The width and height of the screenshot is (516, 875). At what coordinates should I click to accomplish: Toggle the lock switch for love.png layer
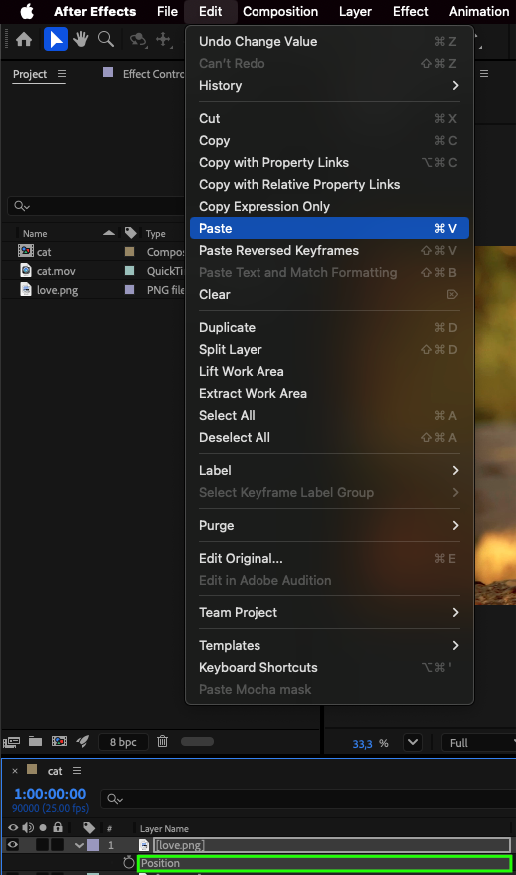click(x=57, y=845)
